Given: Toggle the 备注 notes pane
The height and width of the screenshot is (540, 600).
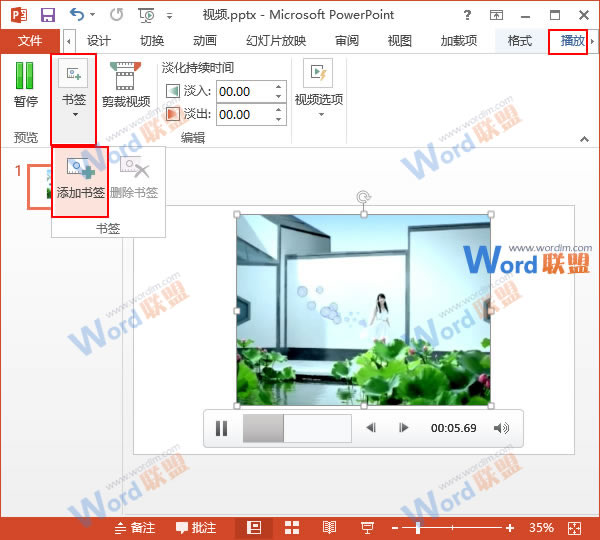Looking at the screenshot, I should pyautogui.click(x=135, y=528).
